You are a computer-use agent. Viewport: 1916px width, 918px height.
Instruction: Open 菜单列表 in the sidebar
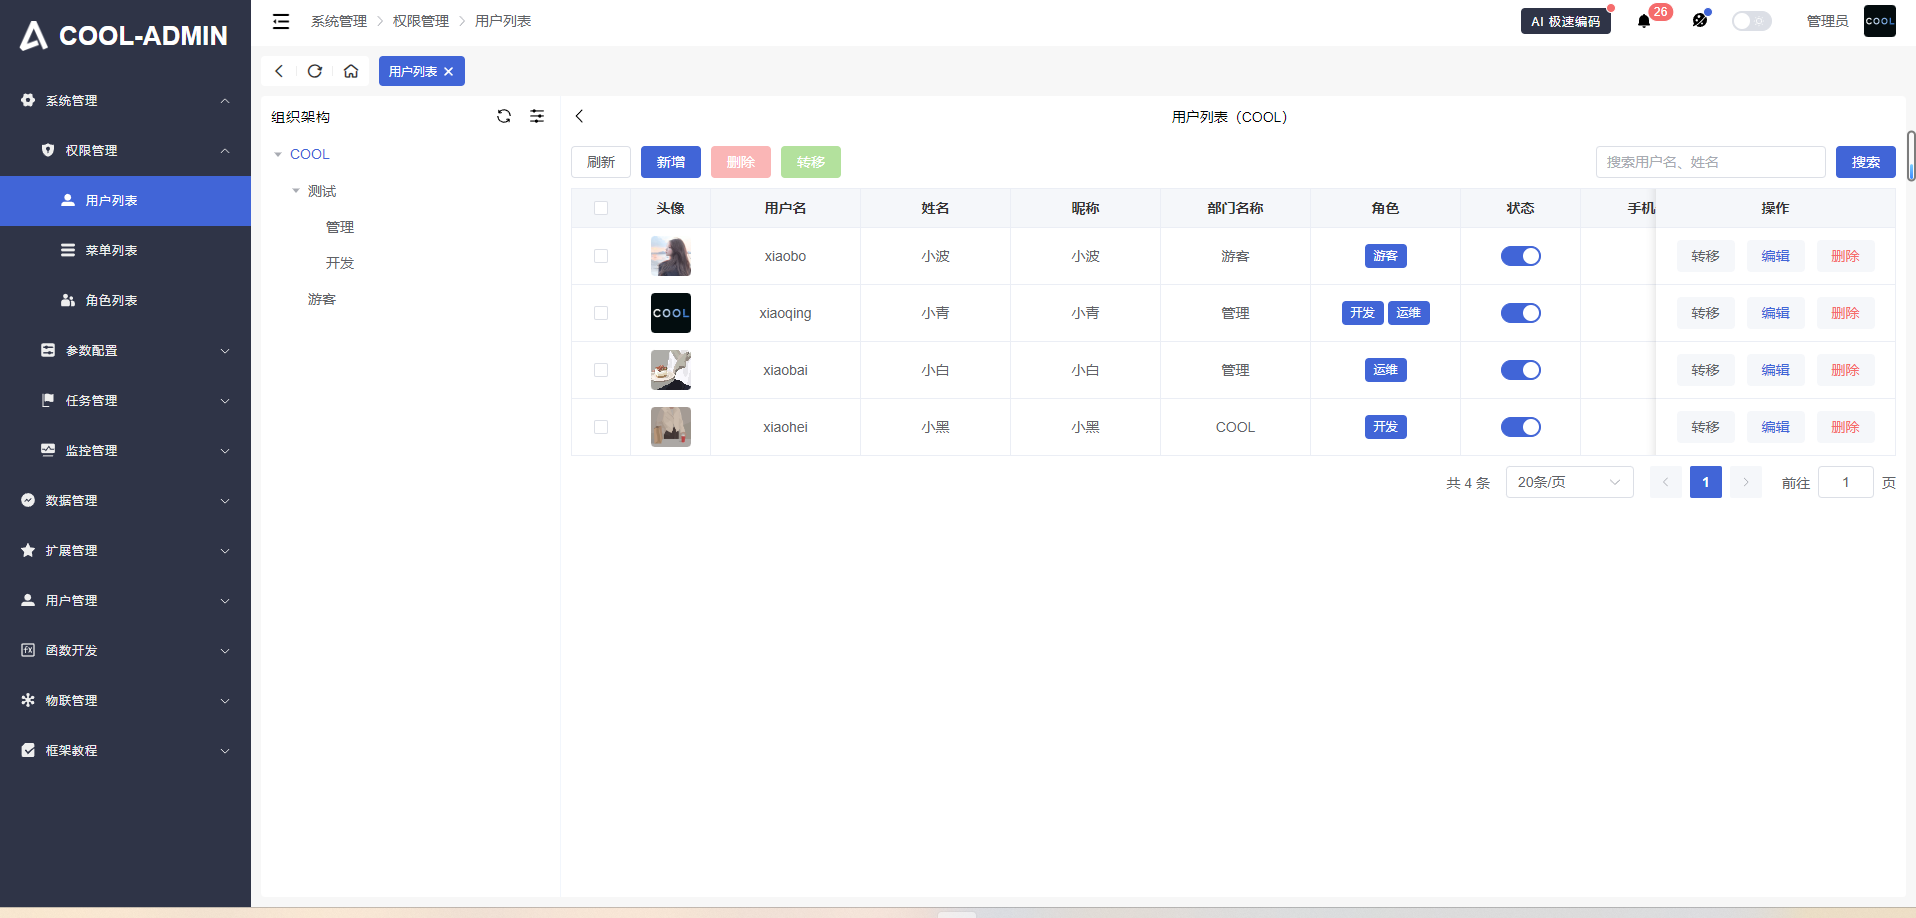click(125, 251)
